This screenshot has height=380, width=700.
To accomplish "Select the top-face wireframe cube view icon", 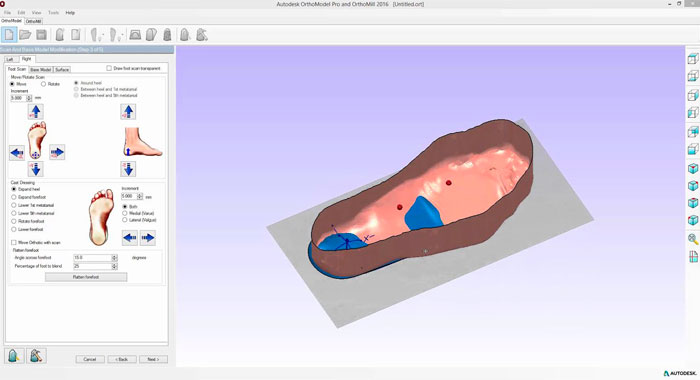I will coord(693,58).
